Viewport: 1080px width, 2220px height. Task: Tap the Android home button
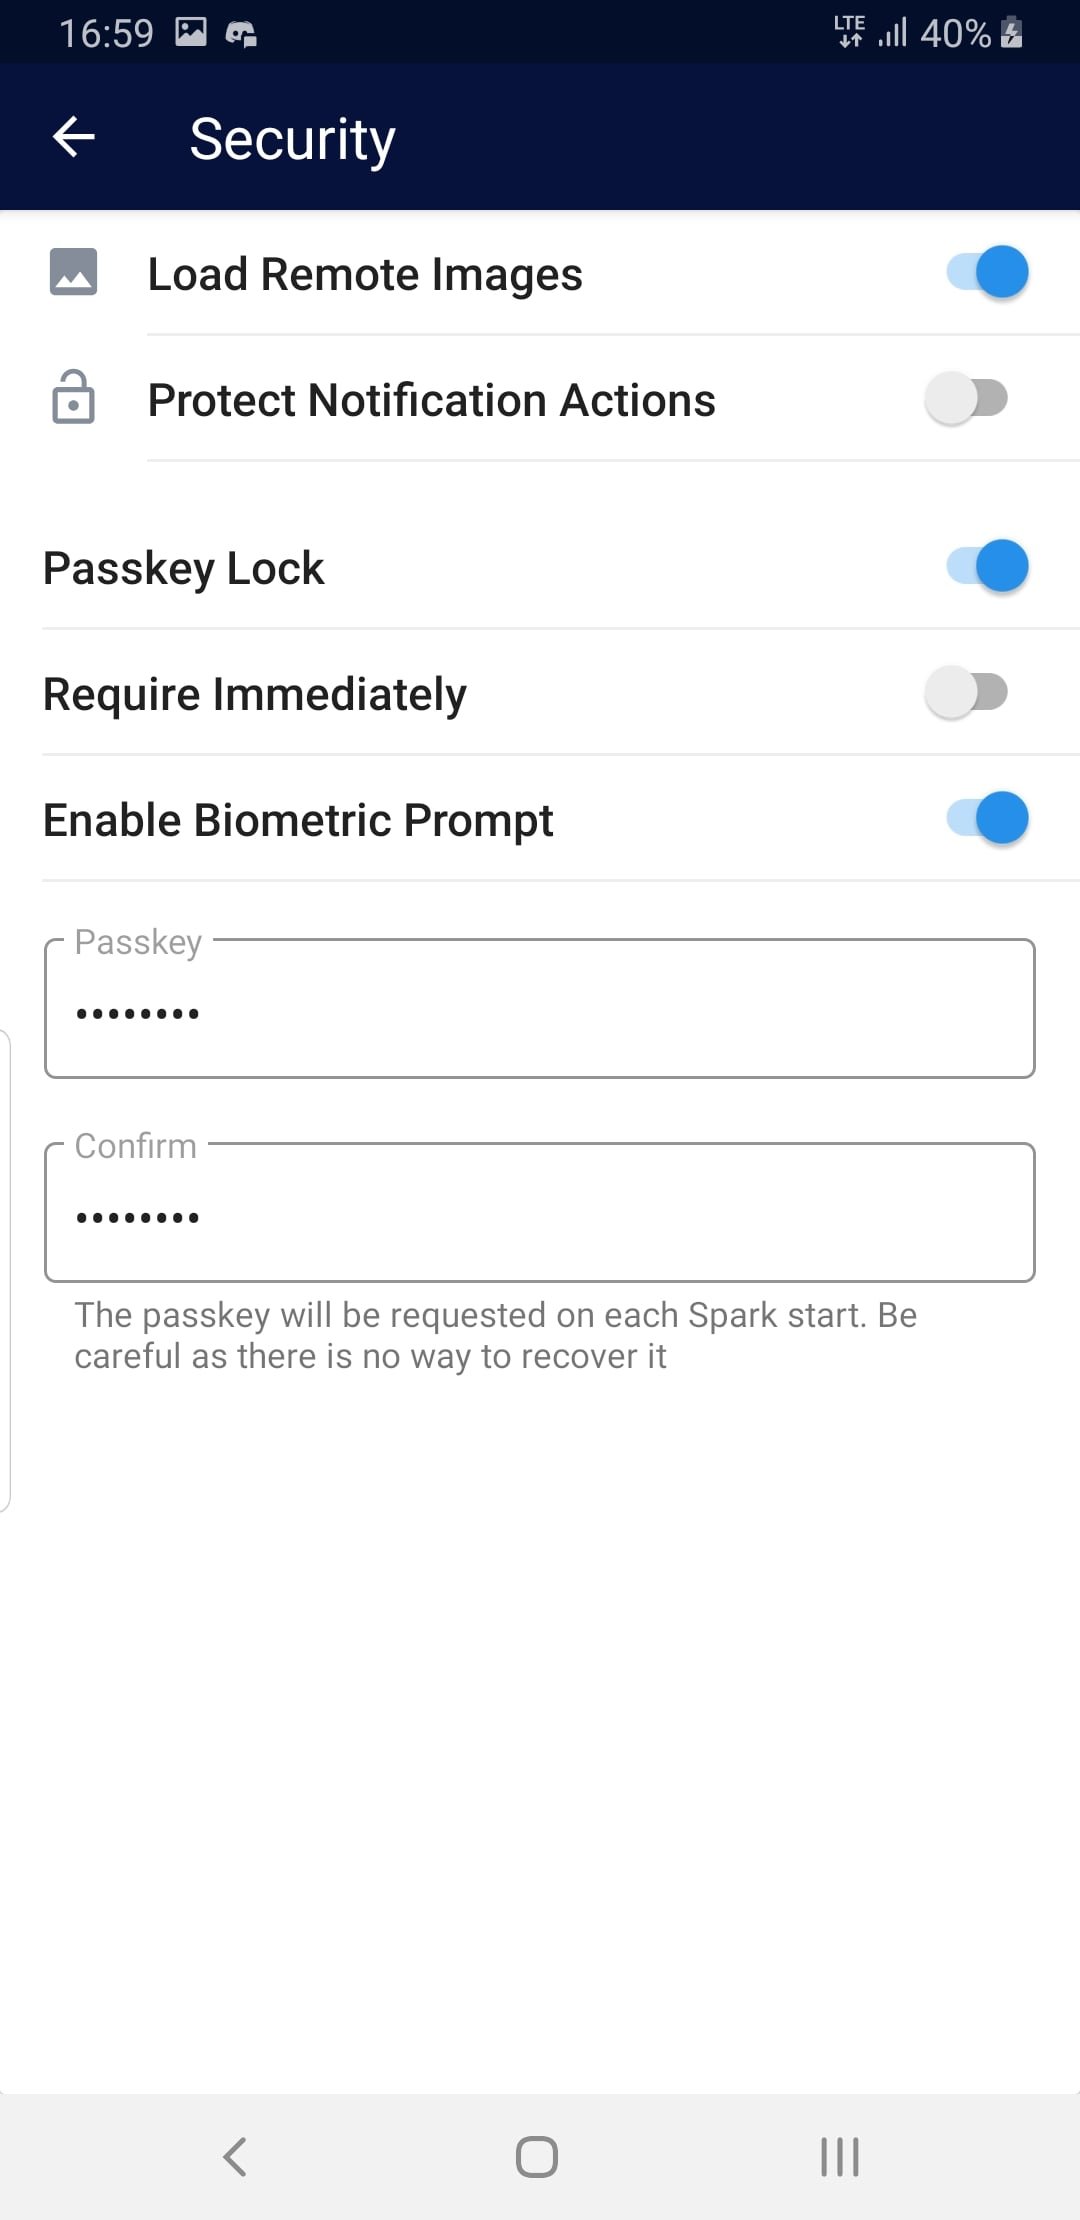(537, 2157)
